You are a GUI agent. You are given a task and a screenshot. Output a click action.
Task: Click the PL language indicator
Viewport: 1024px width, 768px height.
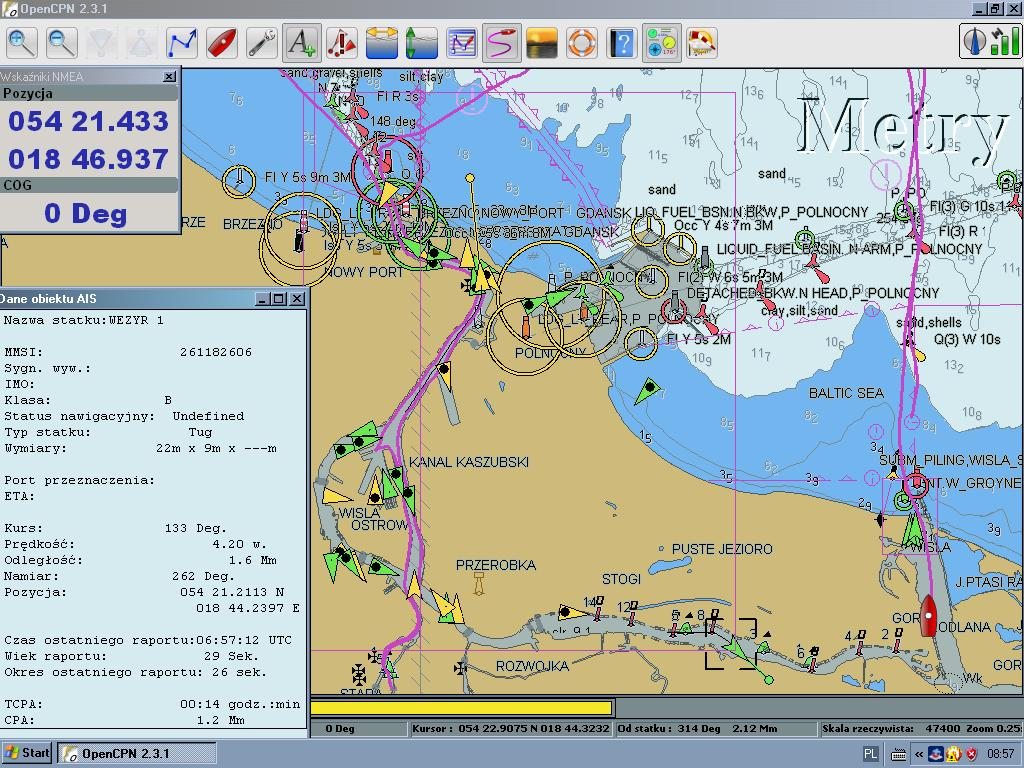click(871, 754)
